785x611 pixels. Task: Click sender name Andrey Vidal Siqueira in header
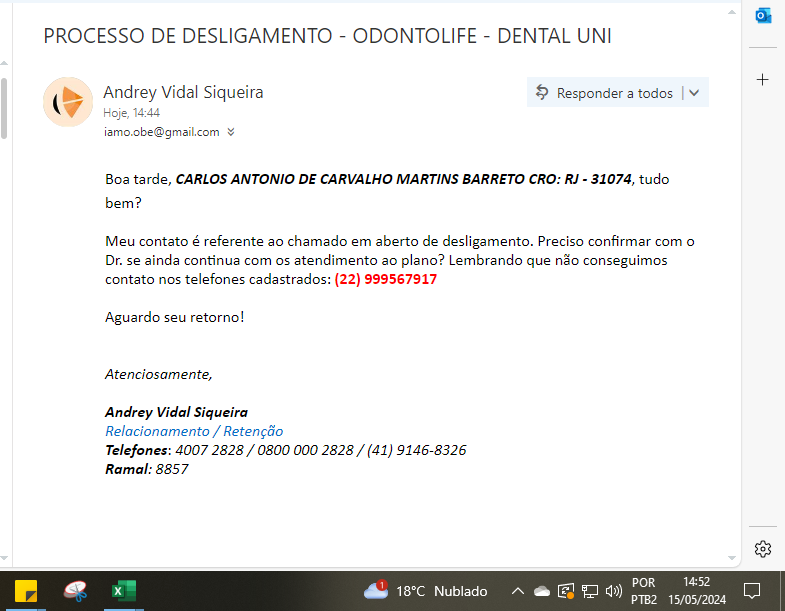click(183, 92)
